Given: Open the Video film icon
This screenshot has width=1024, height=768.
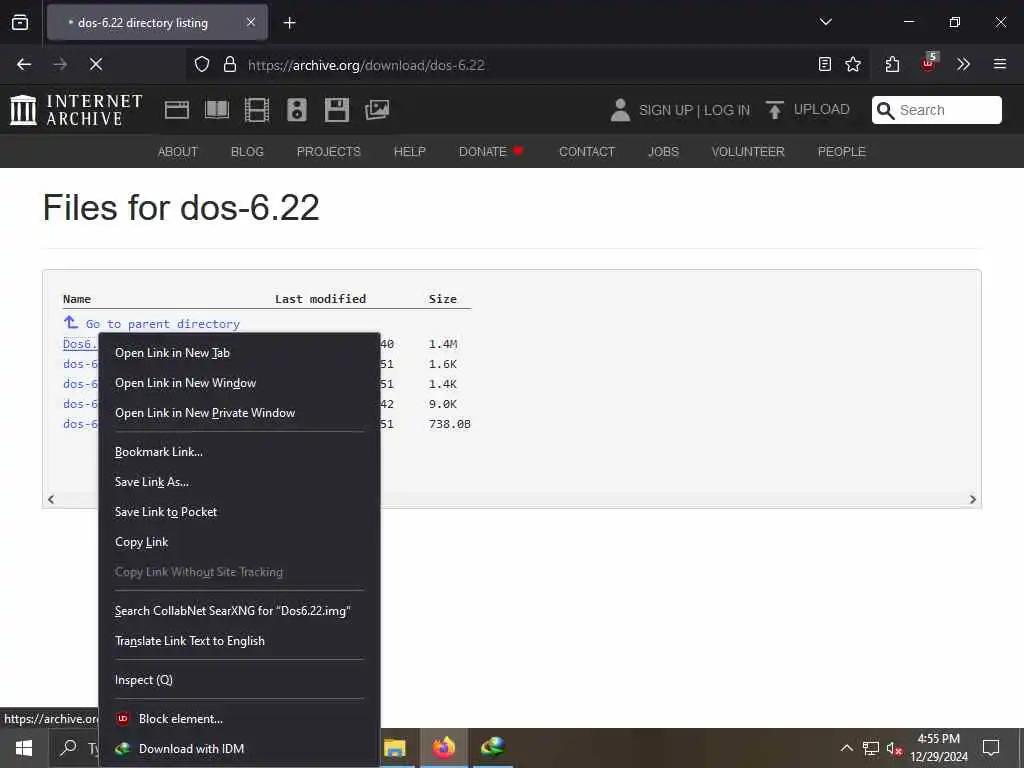Looking at the screenshot, I should tap(257, 110).
